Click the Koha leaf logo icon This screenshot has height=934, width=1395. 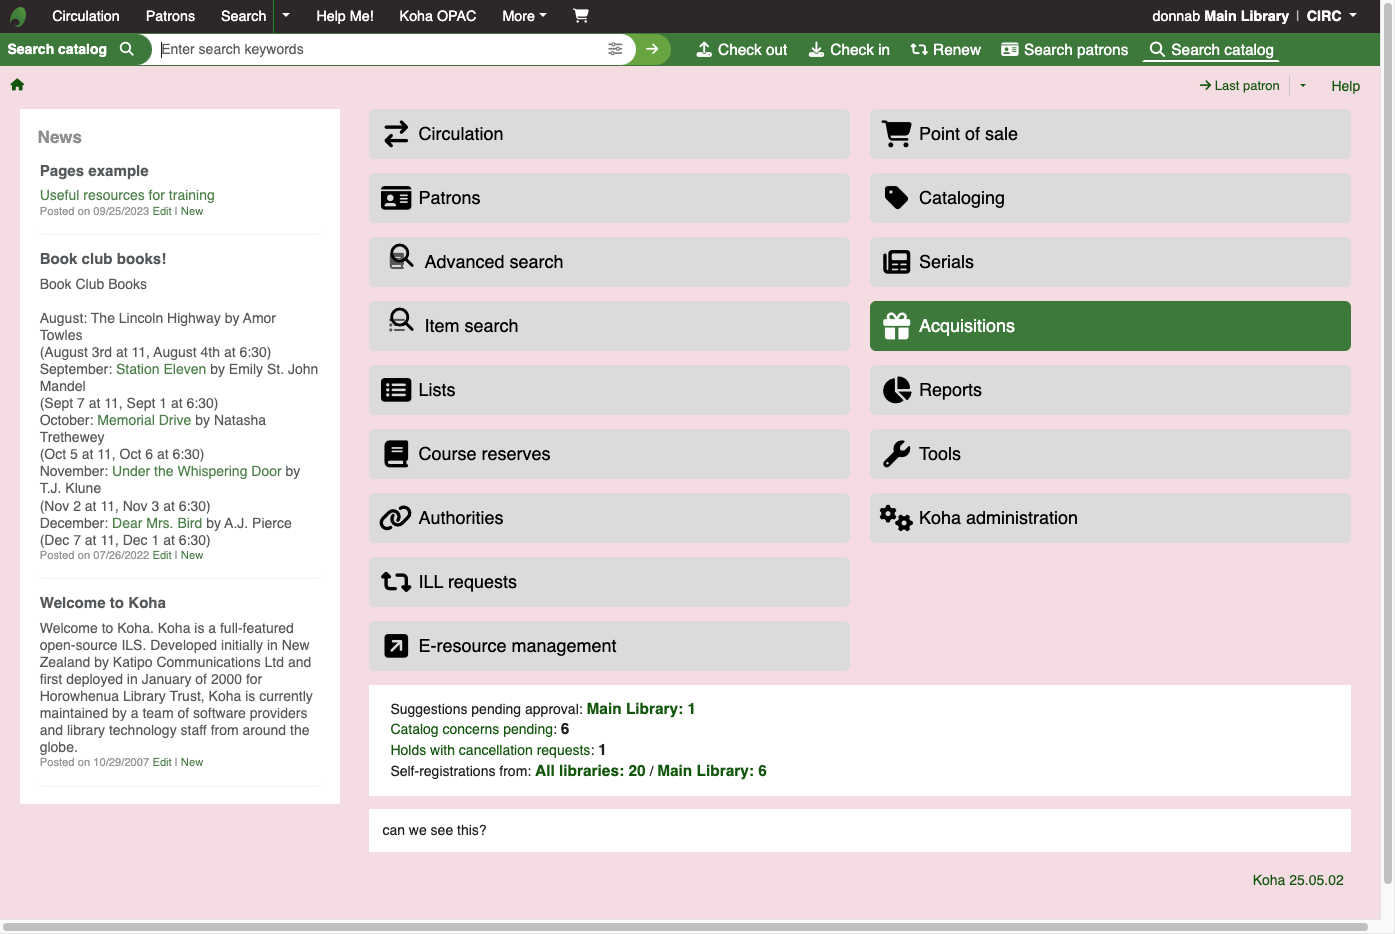[18, 16]
